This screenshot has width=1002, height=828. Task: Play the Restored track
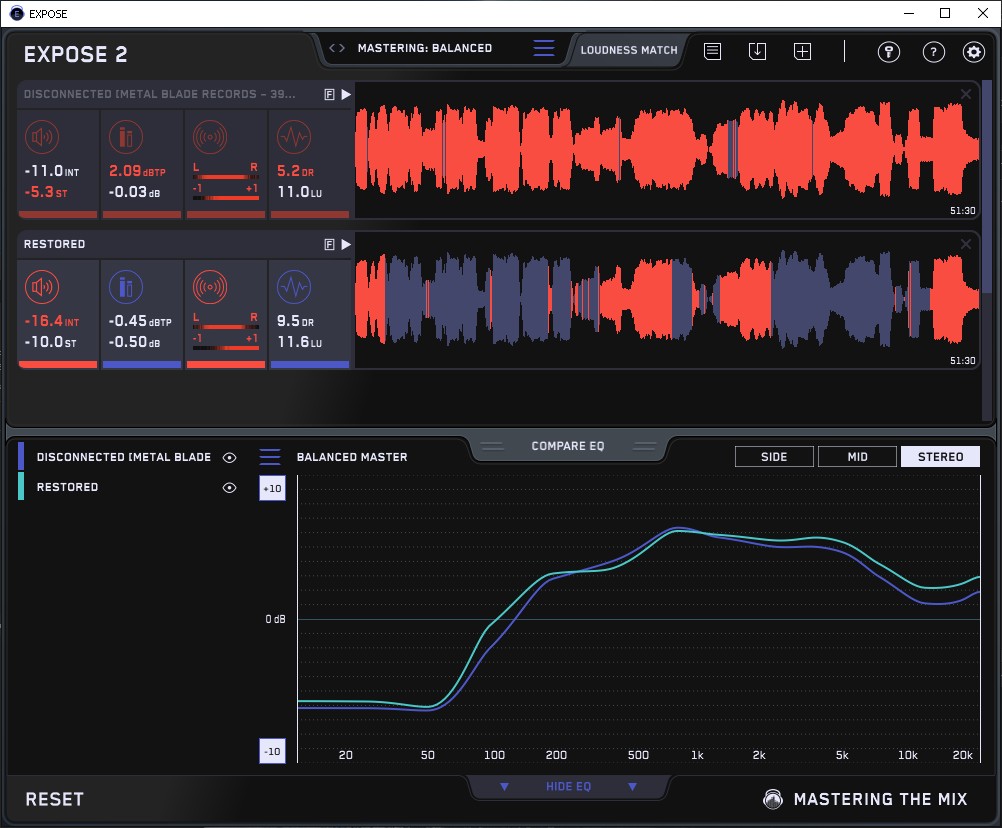pos(346,245)
